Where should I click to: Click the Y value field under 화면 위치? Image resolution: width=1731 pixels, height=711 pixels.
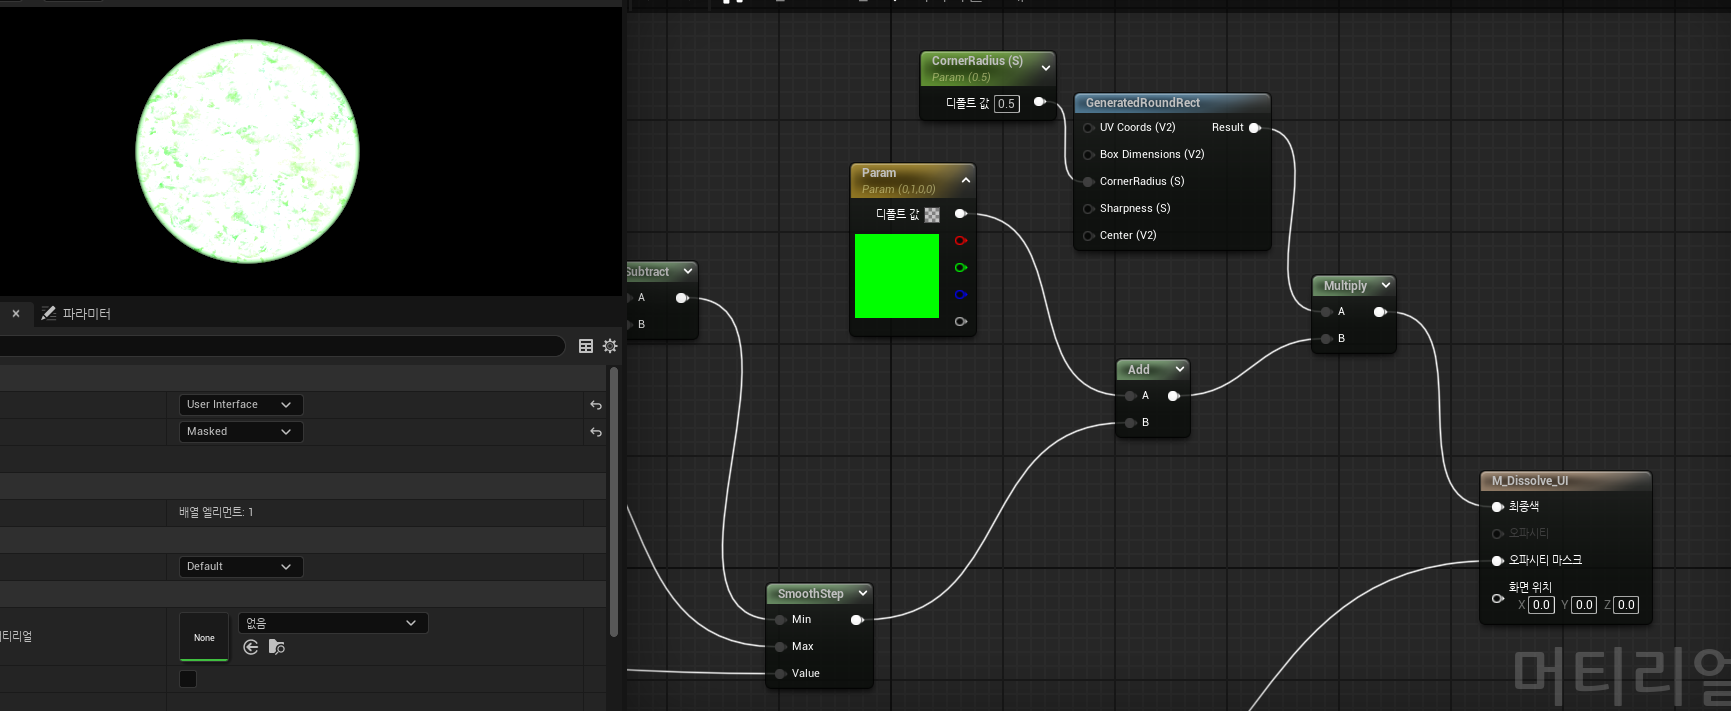[1584, 605]
